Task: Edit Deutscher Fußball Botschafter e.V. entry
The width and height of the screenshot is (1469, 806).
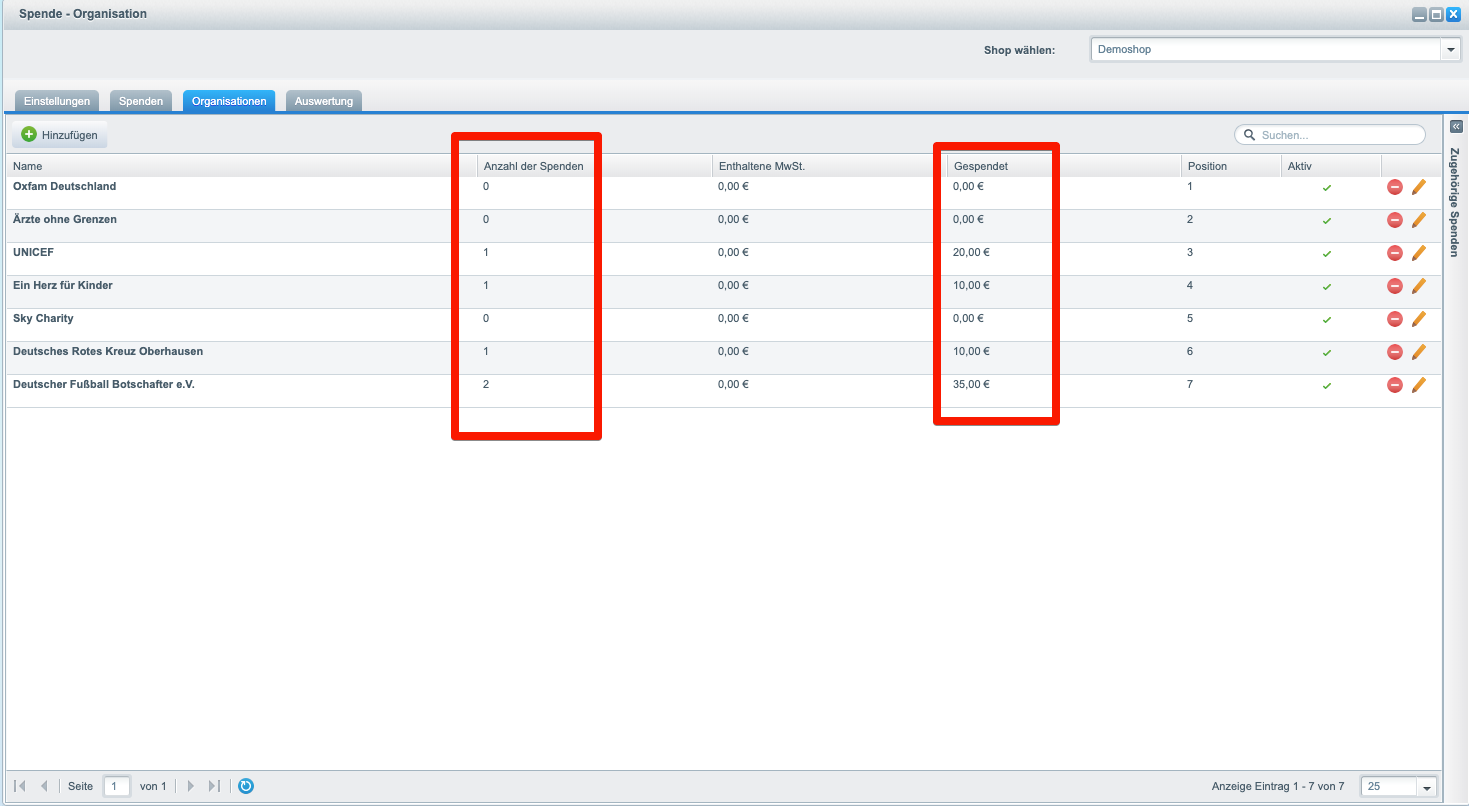Action: [x=1418, y=385]
